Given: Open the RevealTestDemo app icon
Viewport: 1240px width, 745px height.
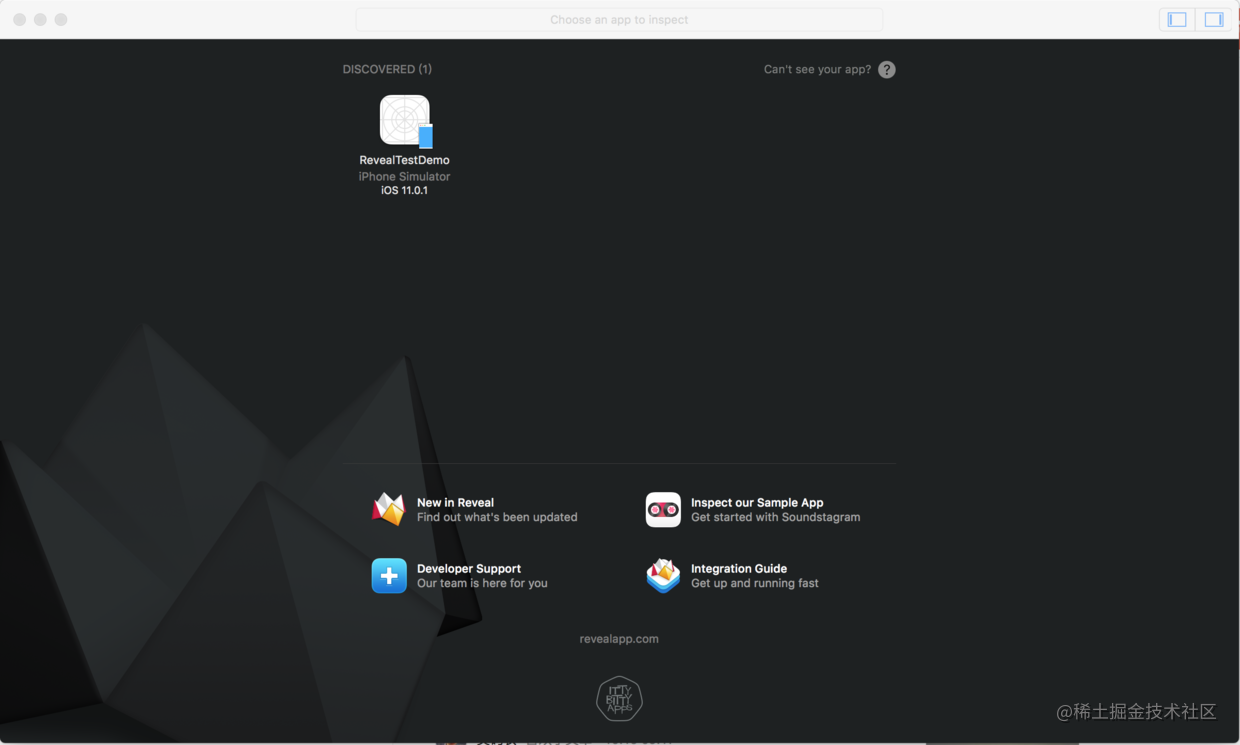Looking at the screenshot, I should coord(405,121).
